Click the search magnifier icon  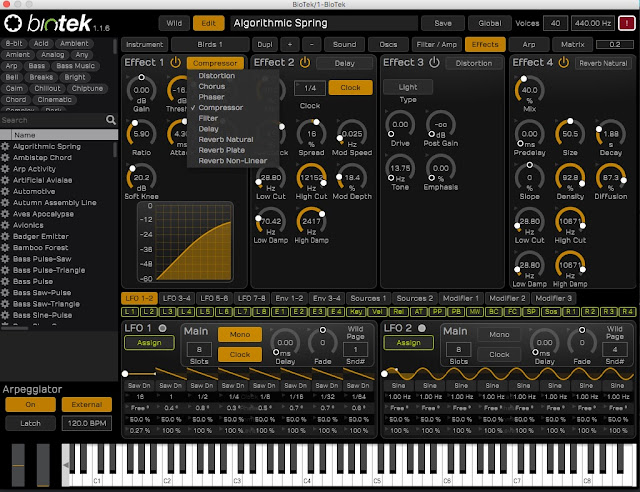click(111, 120)
